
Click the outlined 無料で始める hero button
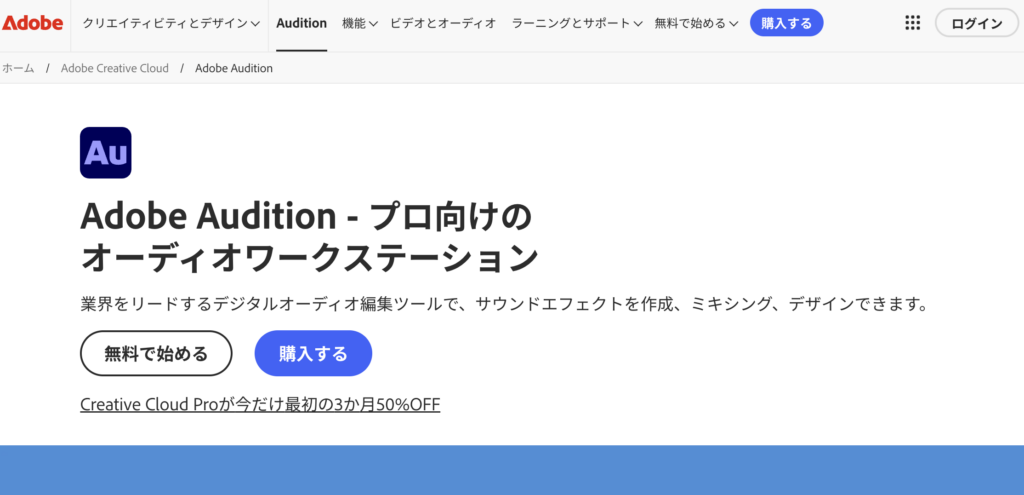156,353
